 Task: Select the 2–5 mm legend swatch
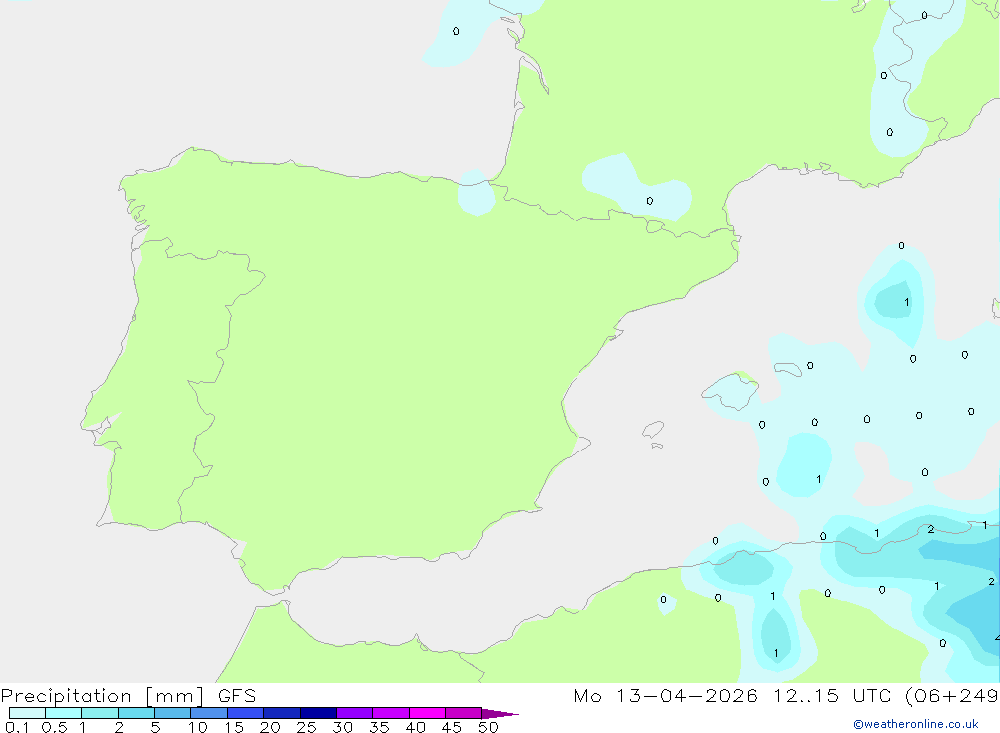point(136,713)
